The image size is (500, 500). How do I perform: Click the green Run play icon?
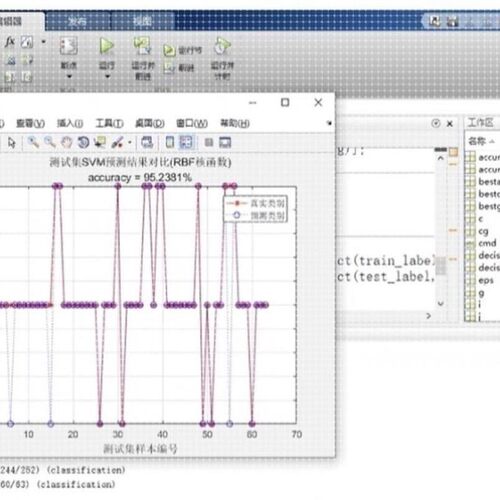(x=106, y=46)
